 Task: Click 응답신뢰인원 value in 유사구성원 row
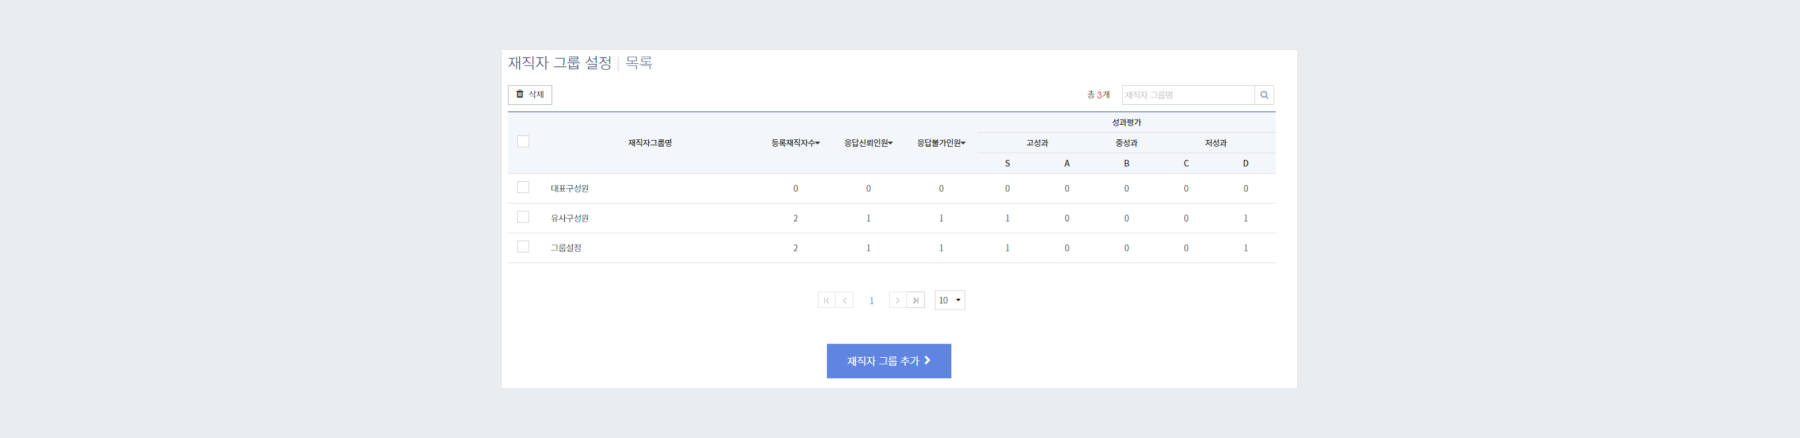868,218
